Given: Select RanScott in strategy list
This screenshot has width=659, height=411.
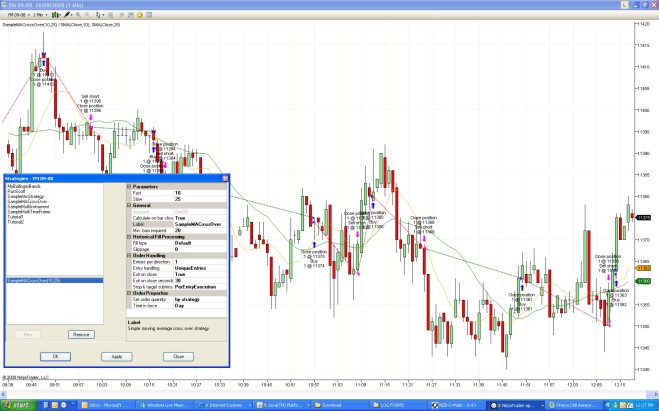Looking at the screenshot, I should click(x=16, y=191).
